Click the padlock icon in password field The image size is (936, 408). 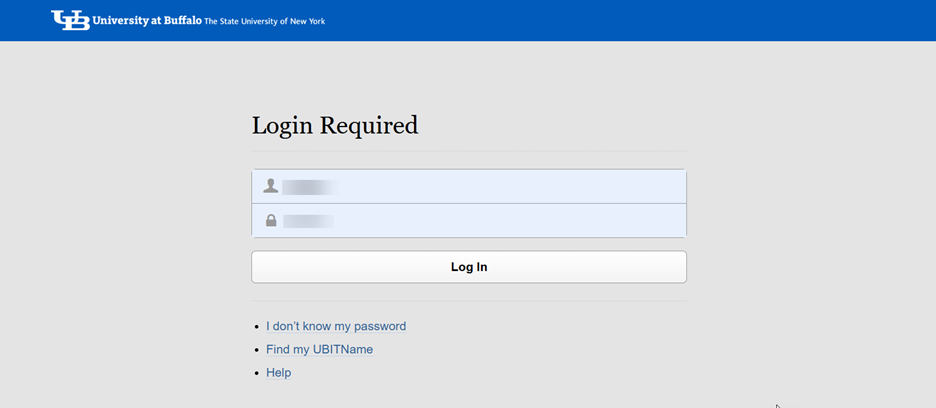pyautogui.click(x=270, y=220)
